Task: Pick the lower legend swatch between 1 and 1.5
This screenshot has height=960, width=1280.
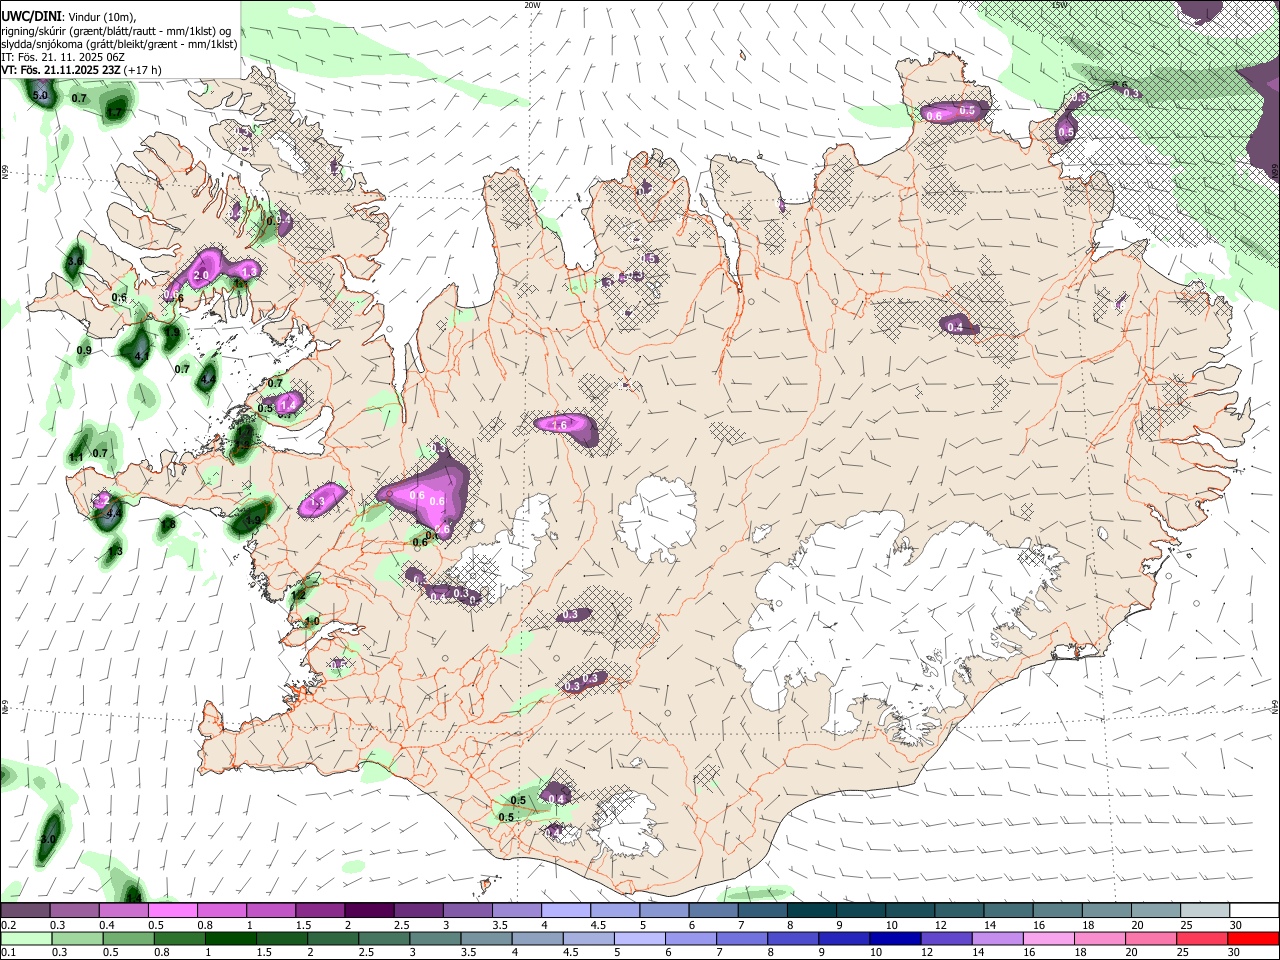Action: pos(230,939)
